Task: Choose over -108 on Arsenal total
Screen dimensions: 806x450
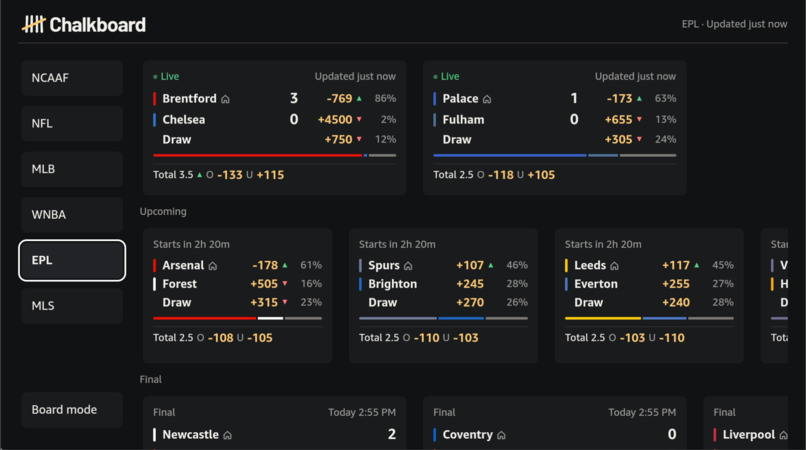Action: coord(221,338)
